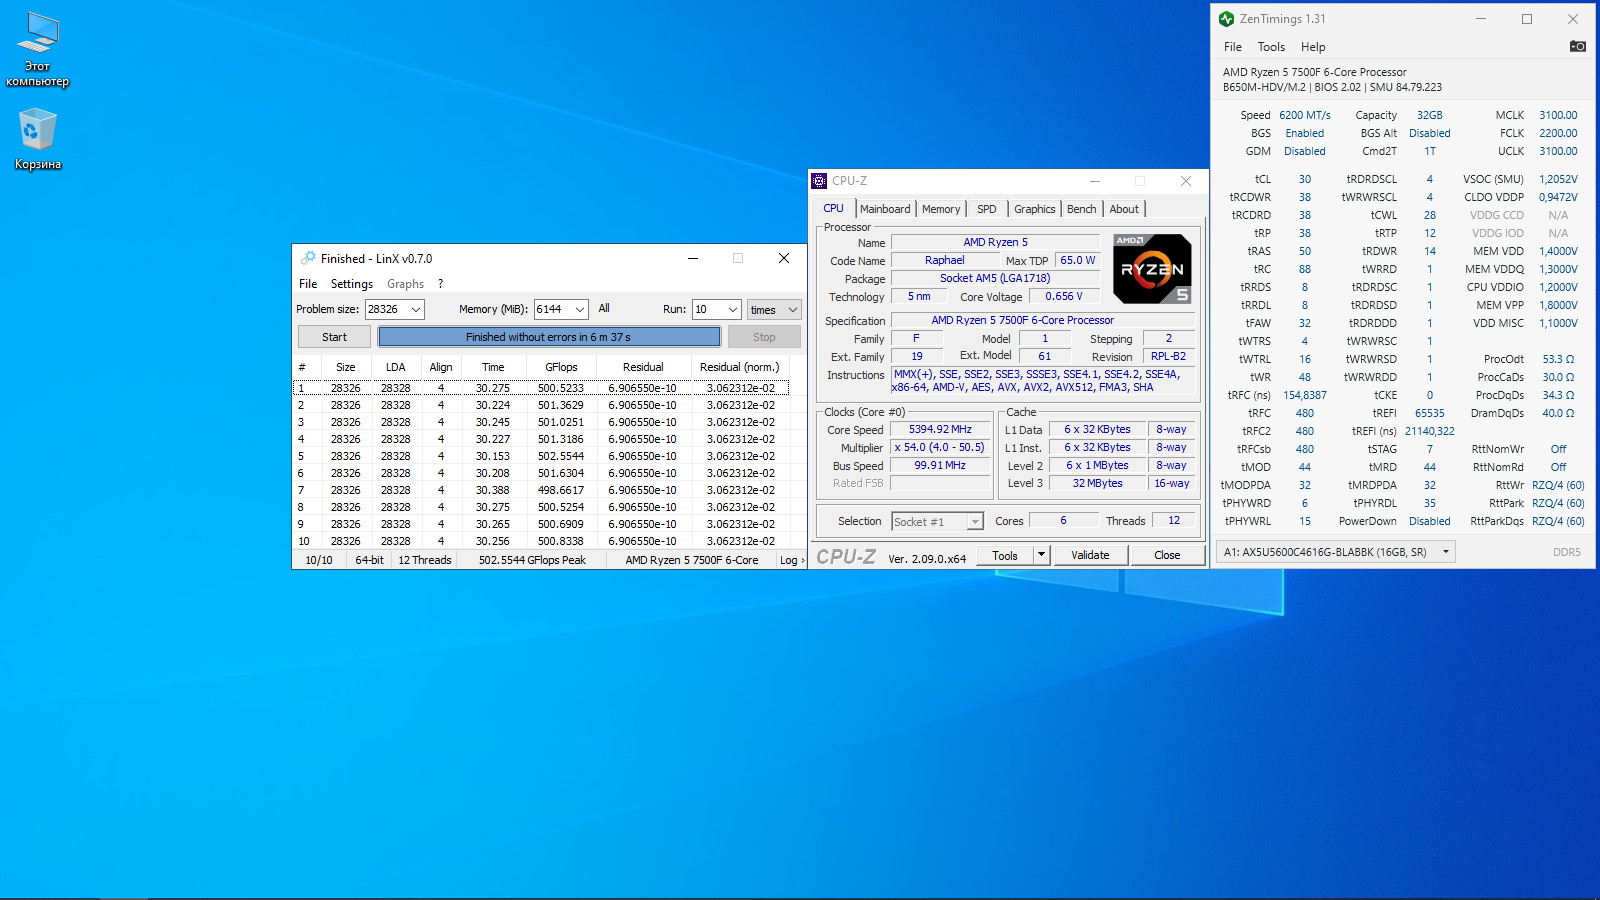This screenshot has width=1600, height=900.
Task: Click the CPU-Z Core Speed value 5394.92 MHz
Action: point(940,429)
